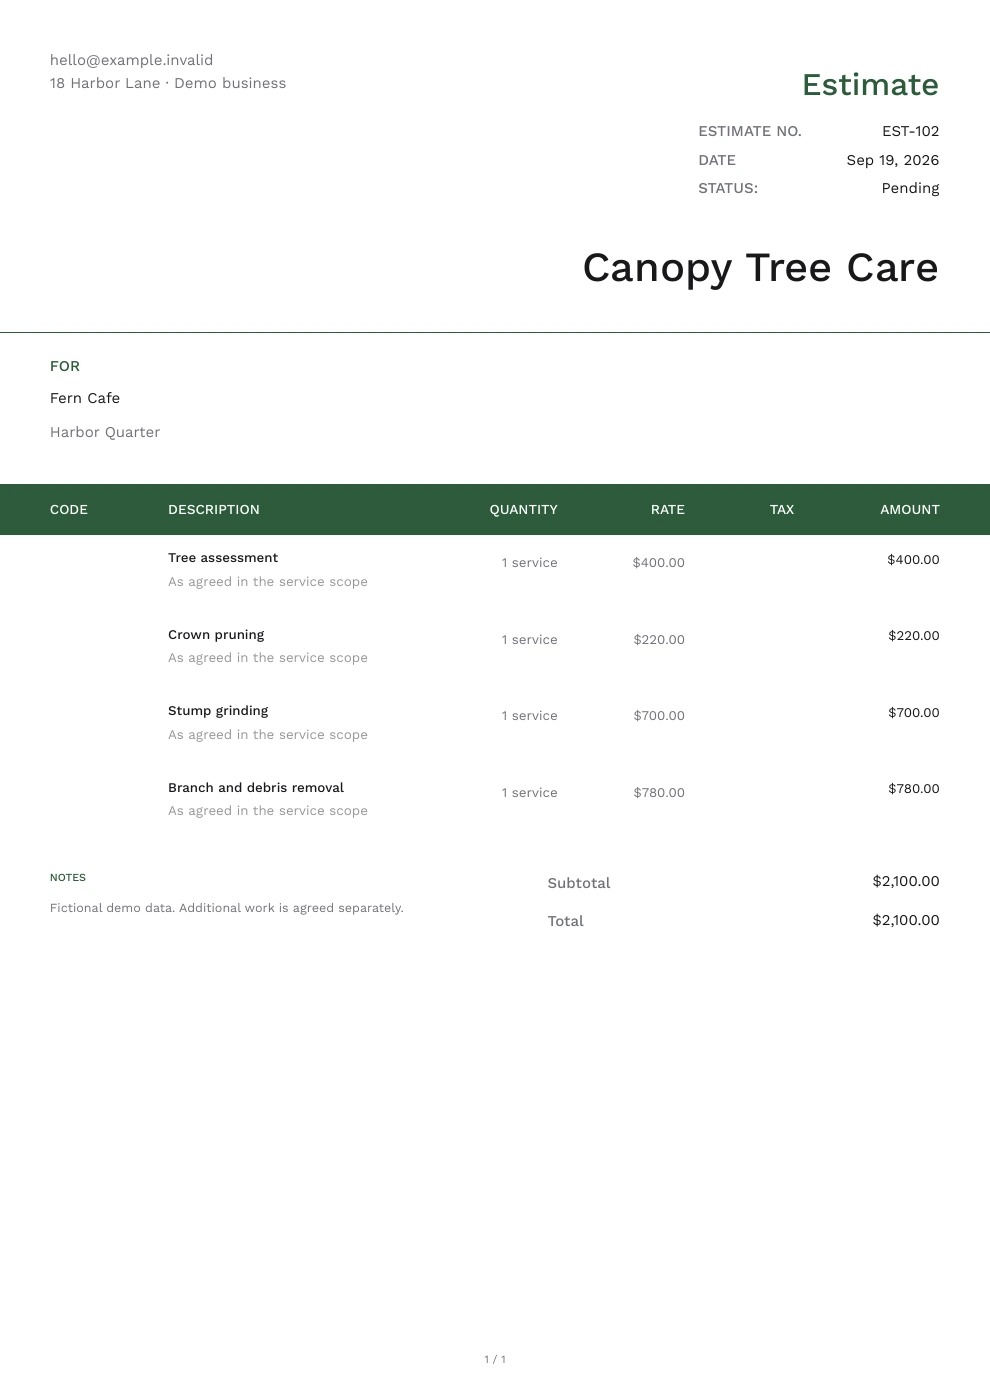Select the $220.00 rate value
The image size is (990, 1400).
click(x=658, y=640)
